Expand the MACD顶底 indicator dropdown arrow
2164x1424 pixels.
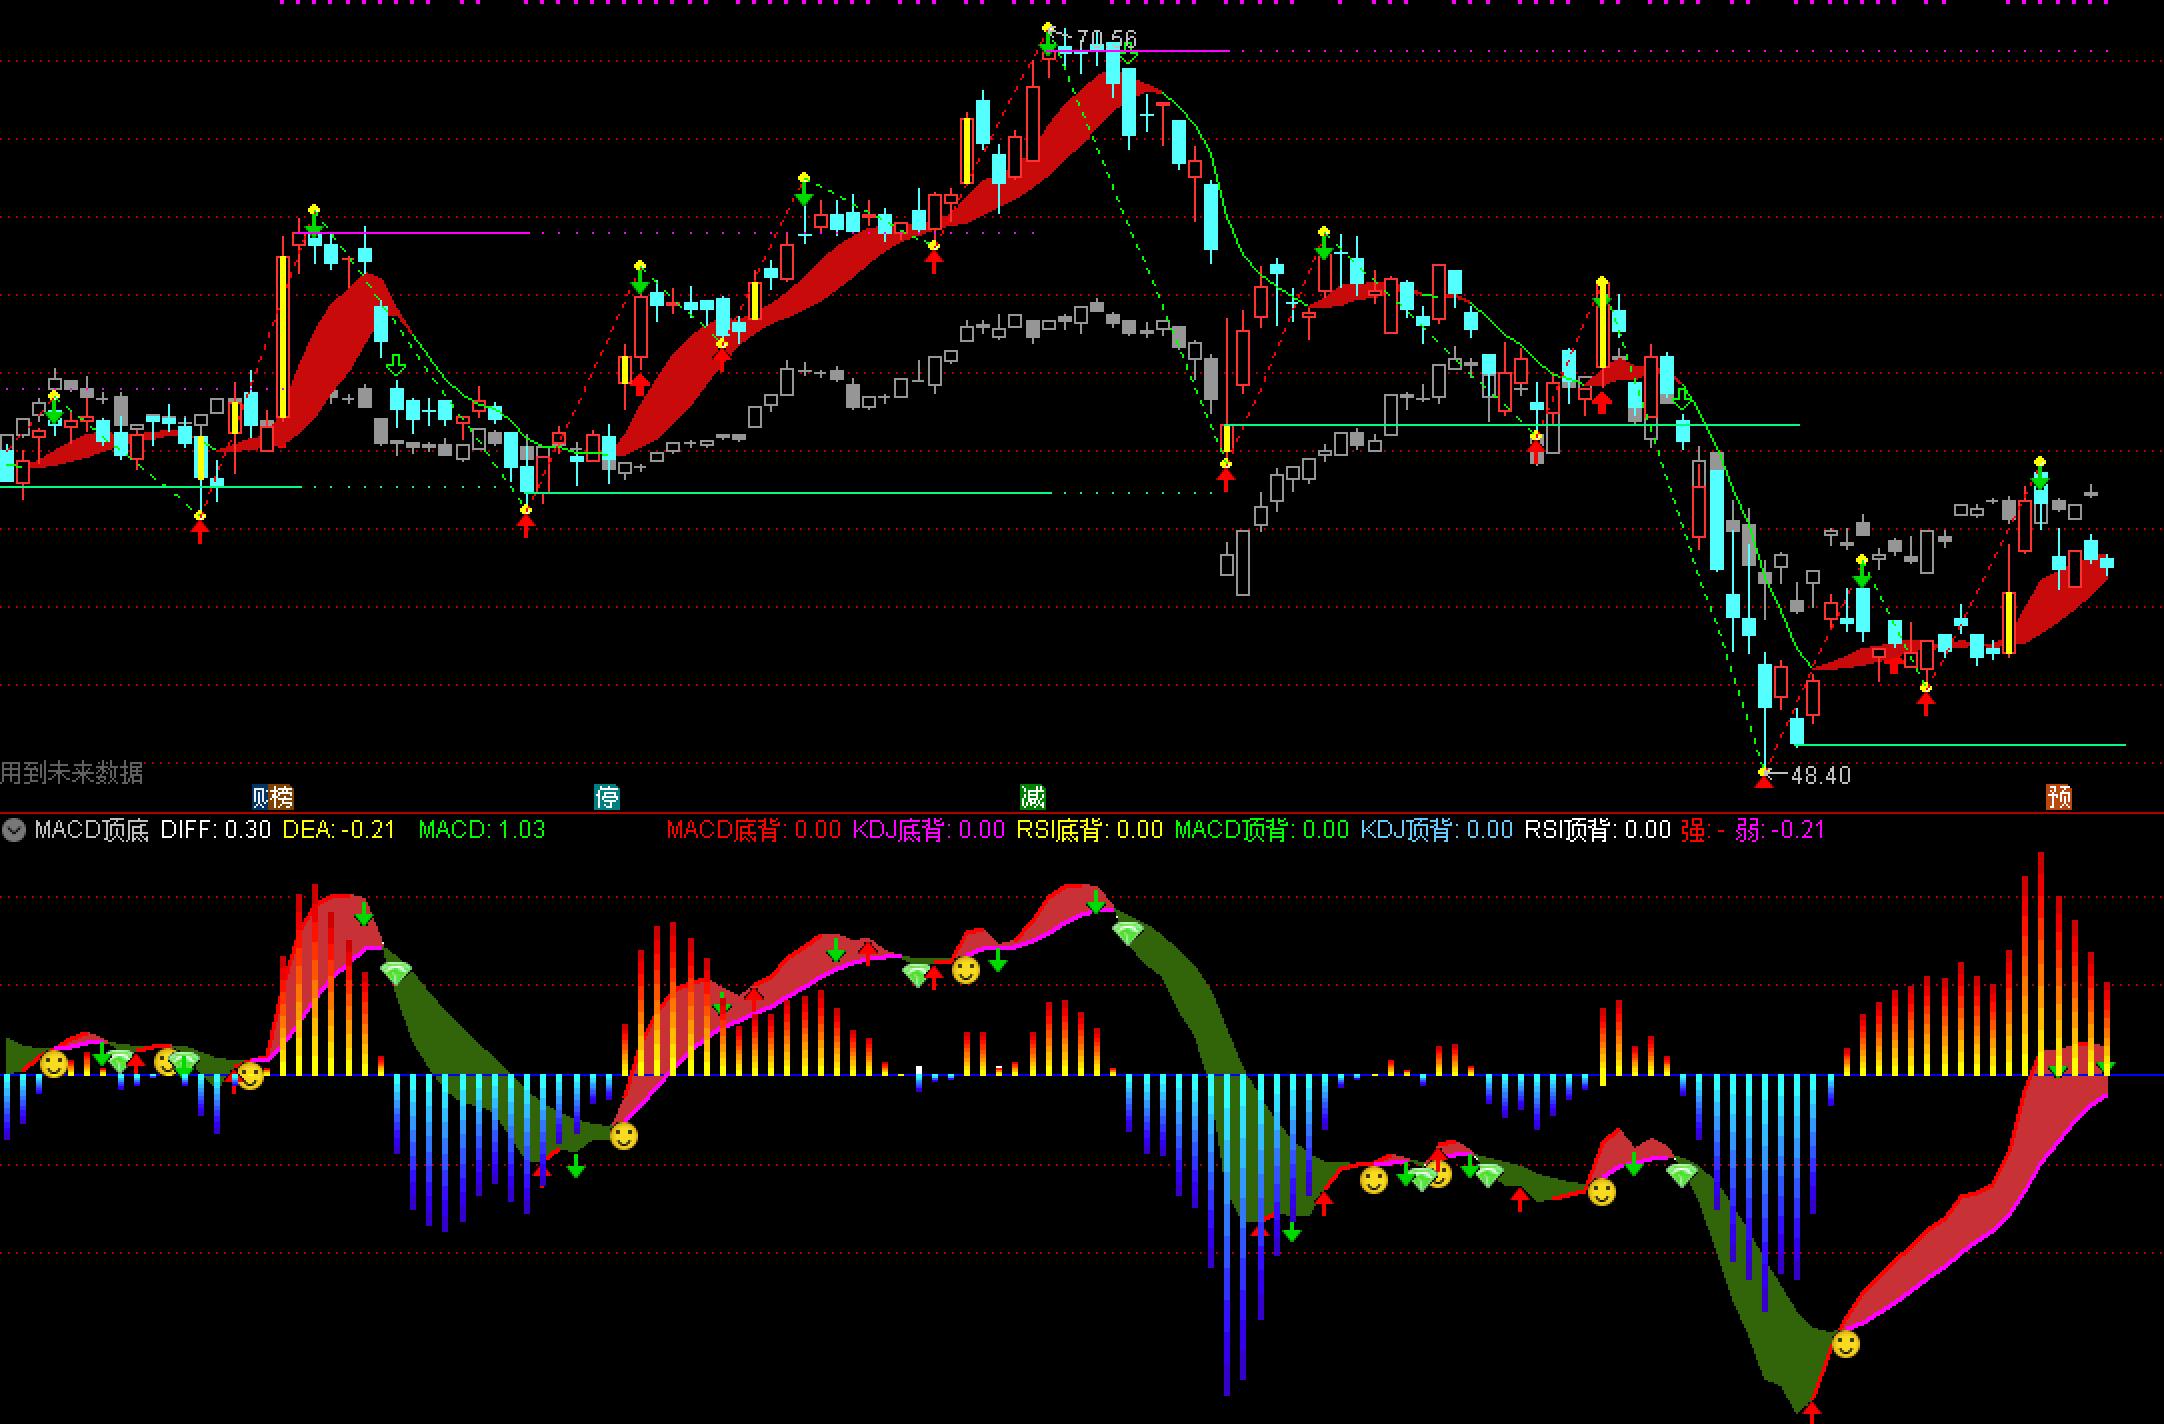(13, 830)
